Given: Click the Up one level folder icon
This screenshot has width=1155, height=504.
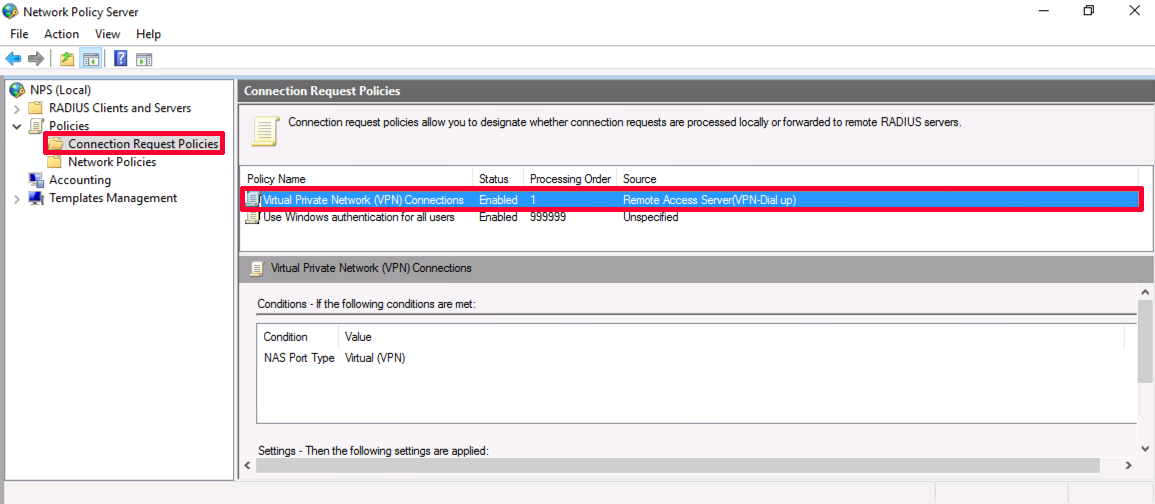Looking at the screenshot, I should point(67,59).
